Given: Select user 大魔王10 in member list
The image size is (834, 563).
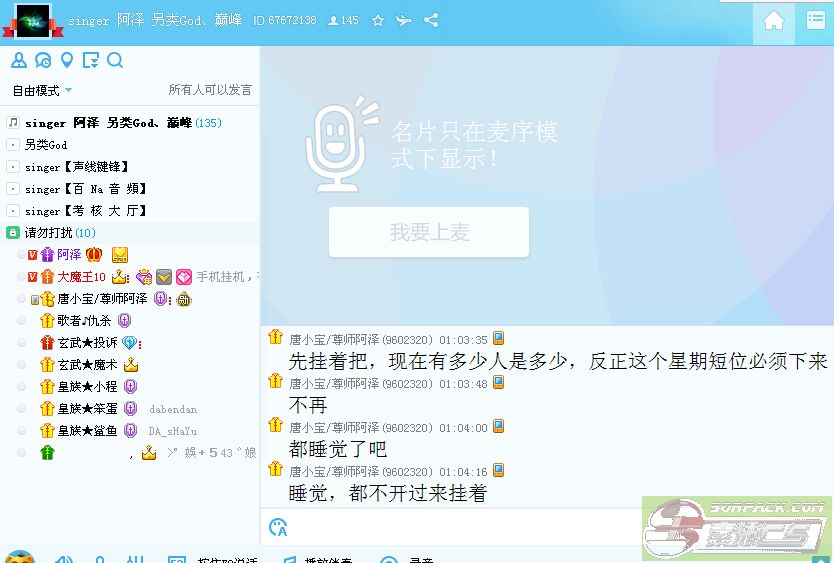Looking at the screenshot, I should tap(81, 277).
